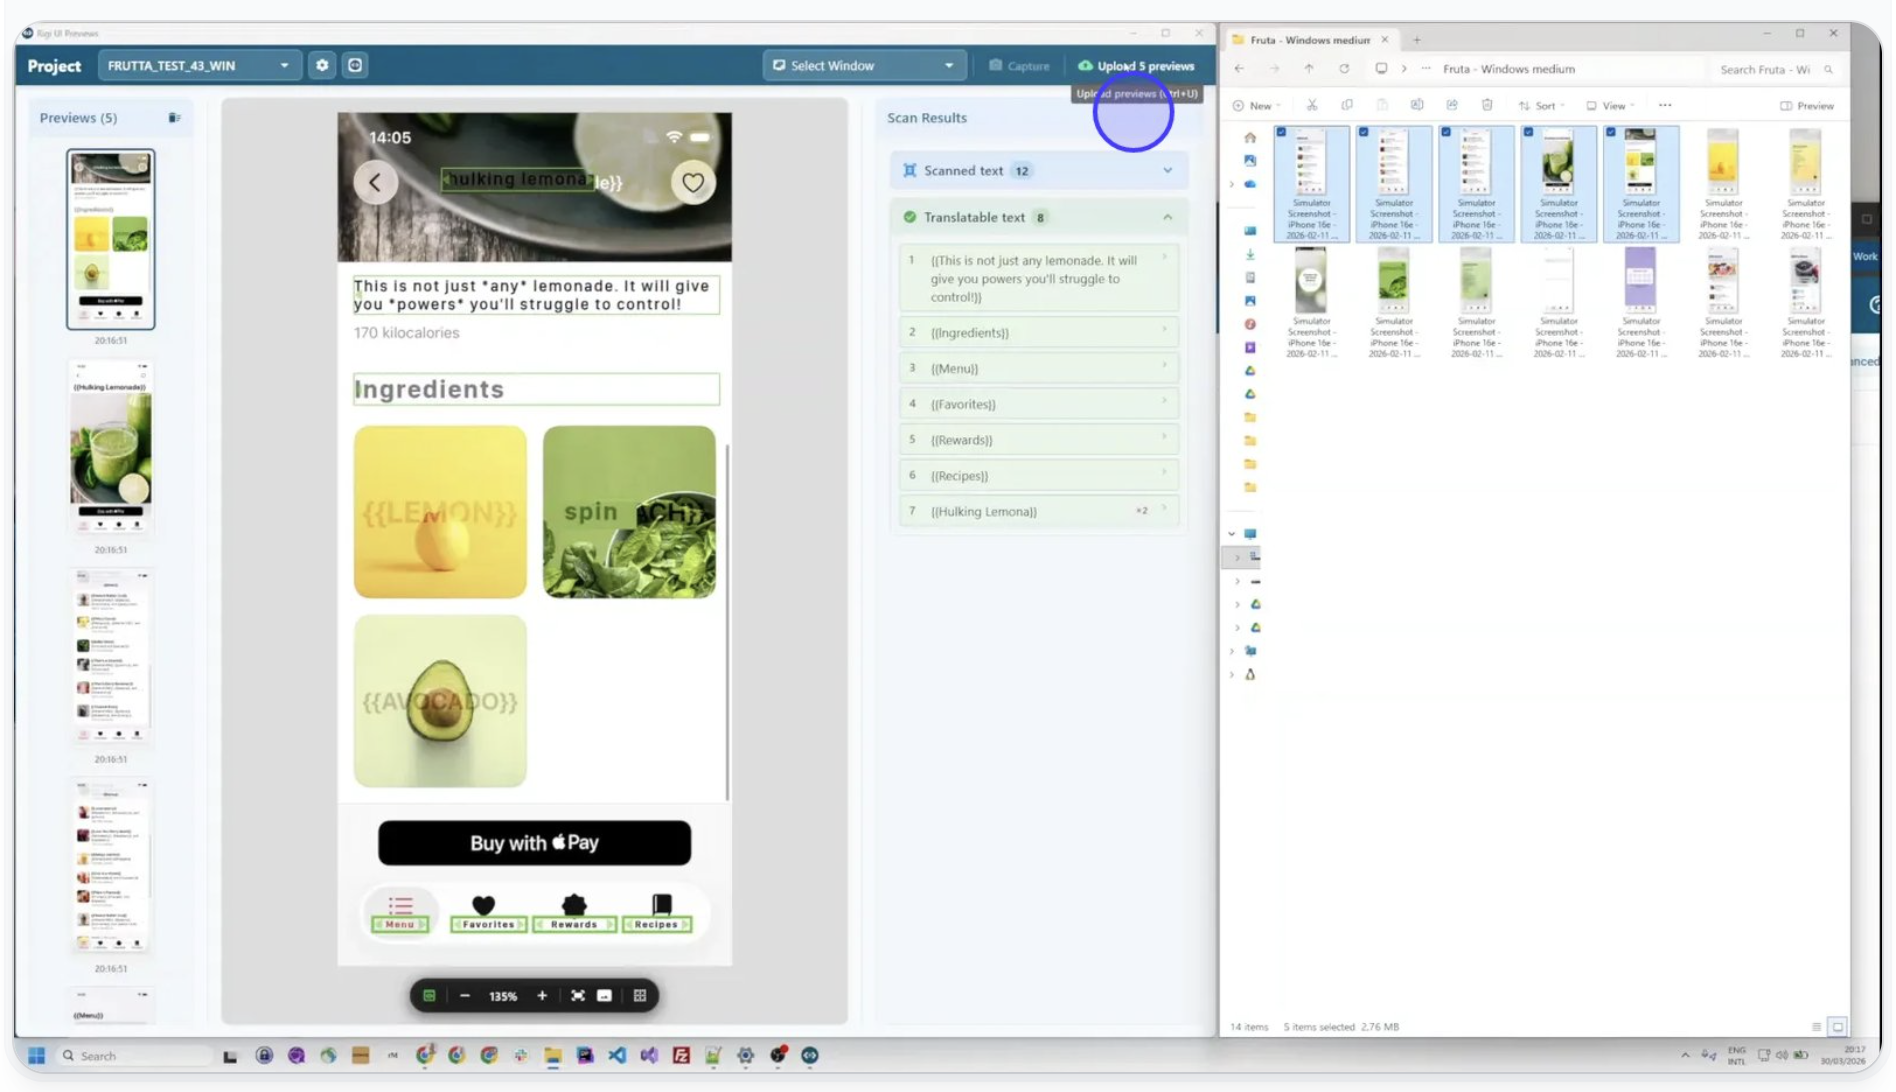This screenshot has height=1092, width=1896.
Task: Open Sort dropdown in File Explorer
Action: coord(1542,105)
